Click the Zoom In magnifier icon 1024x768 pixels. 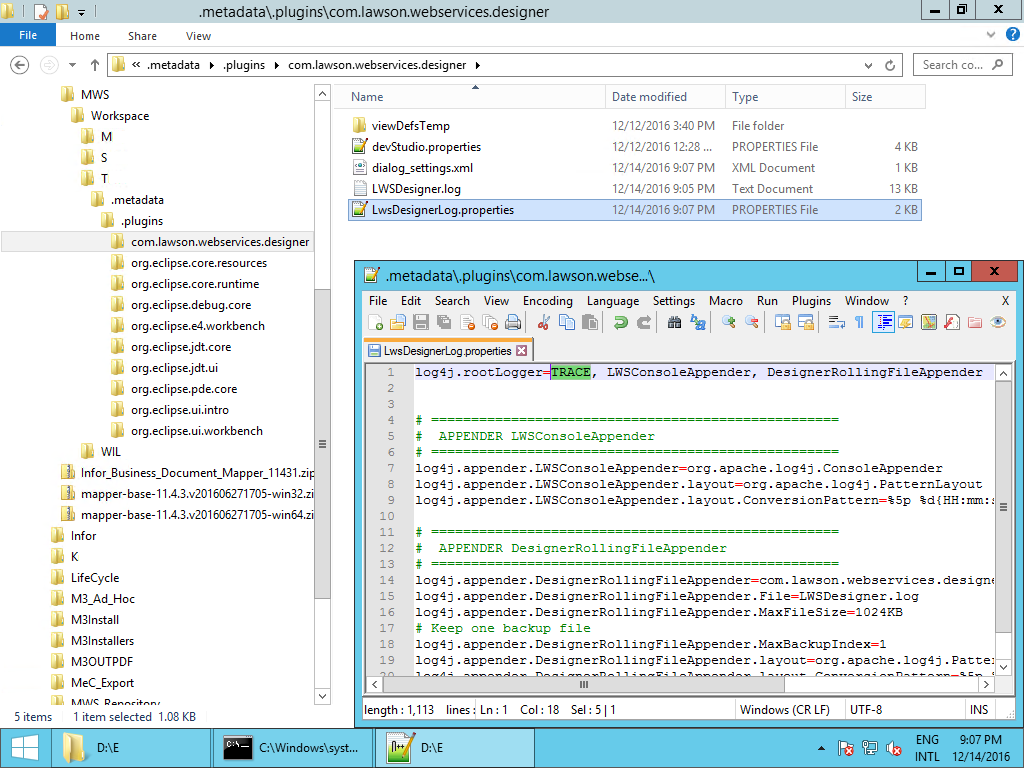click(729, 322)
